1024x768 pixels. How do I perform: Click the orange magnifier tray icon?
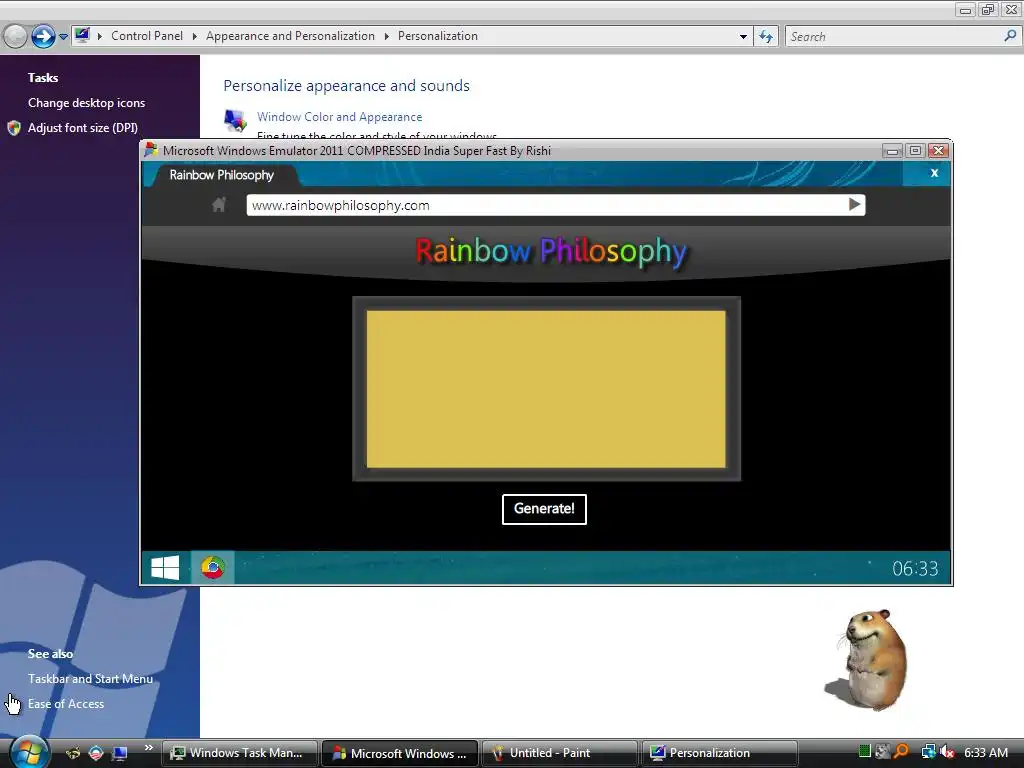(x=902, y=752)
